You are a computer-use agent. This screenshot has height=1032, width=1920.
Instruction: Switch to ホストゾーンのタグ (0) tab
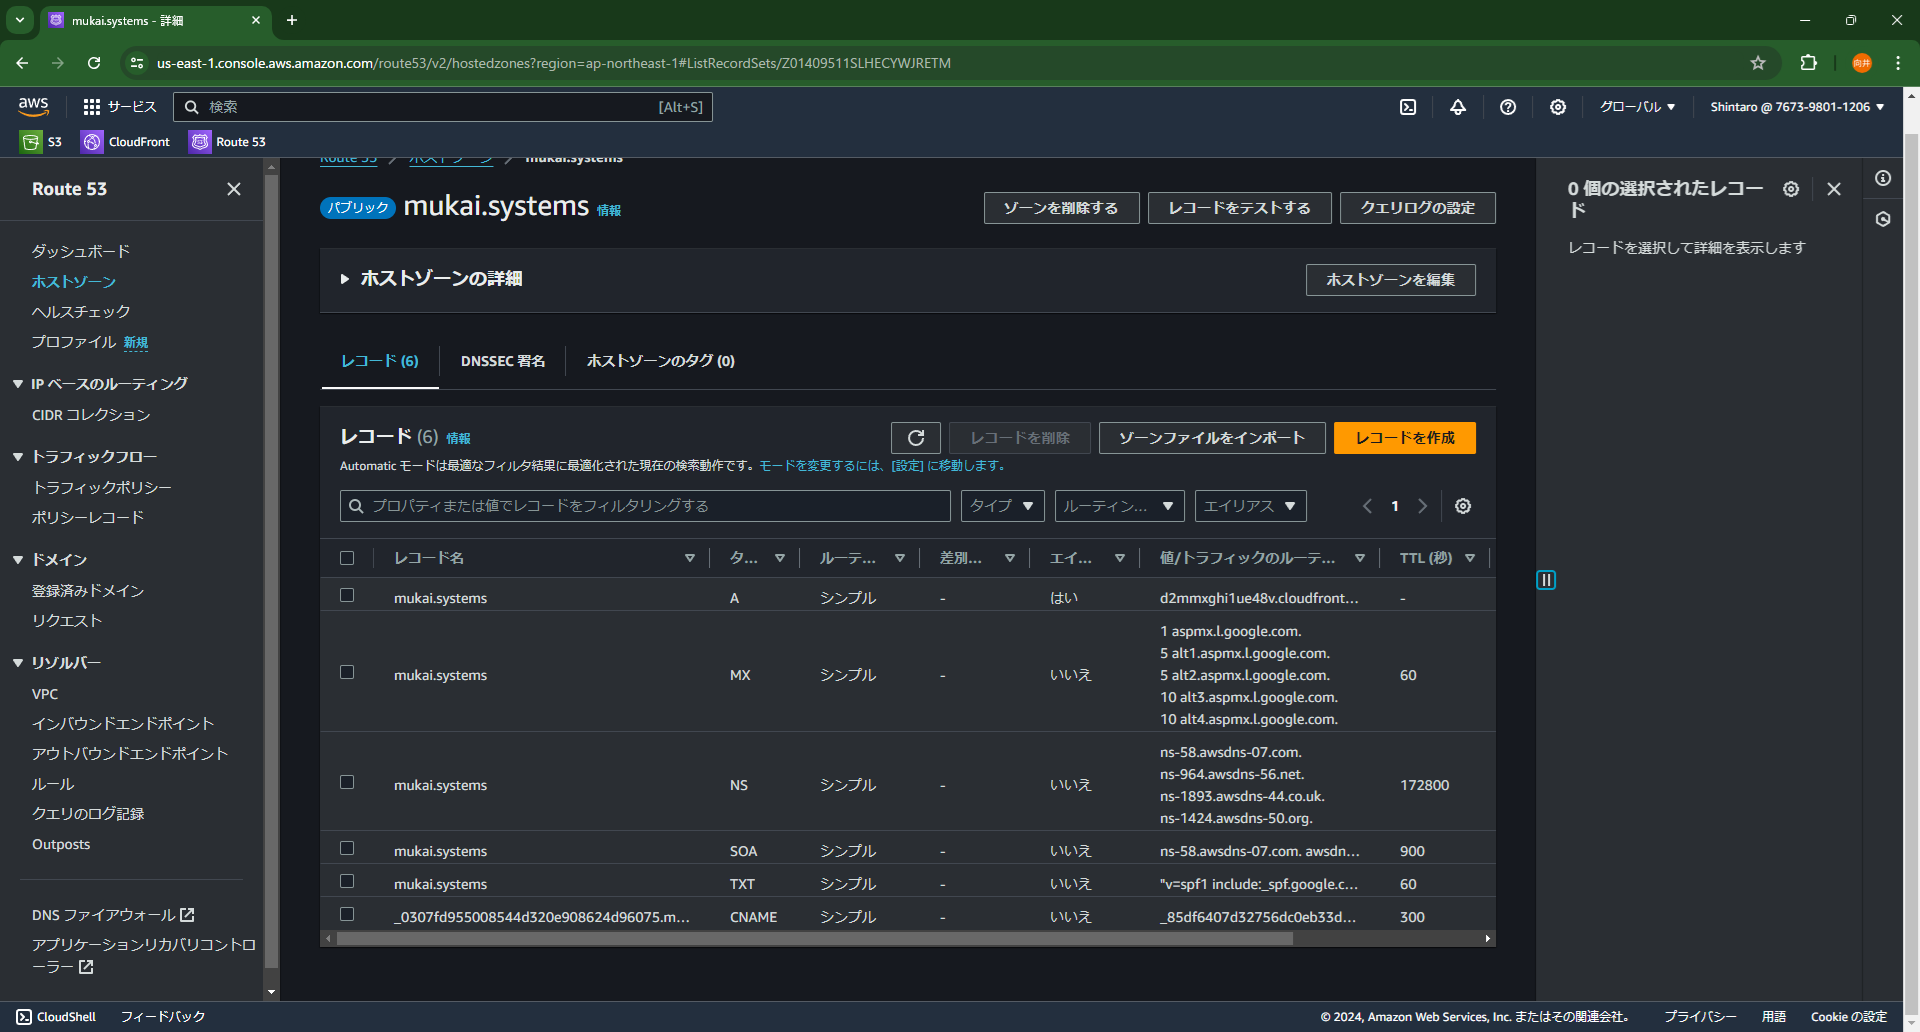click(661, 361)
